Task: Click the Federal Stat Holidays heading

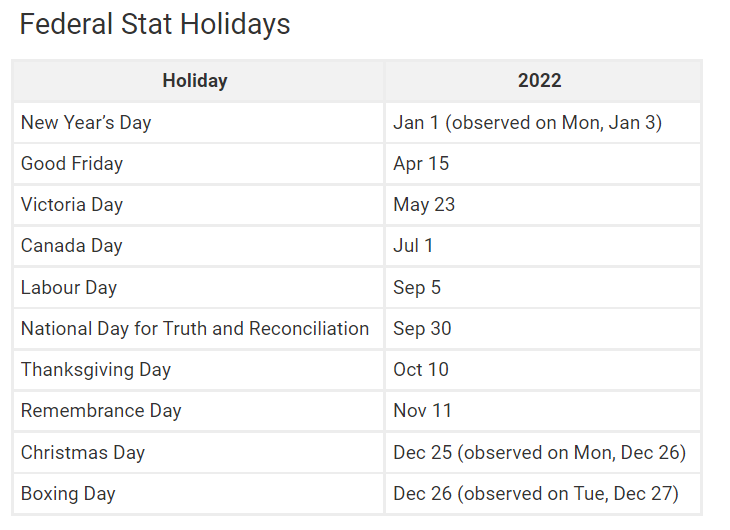Action: click(x=155, y=24)
